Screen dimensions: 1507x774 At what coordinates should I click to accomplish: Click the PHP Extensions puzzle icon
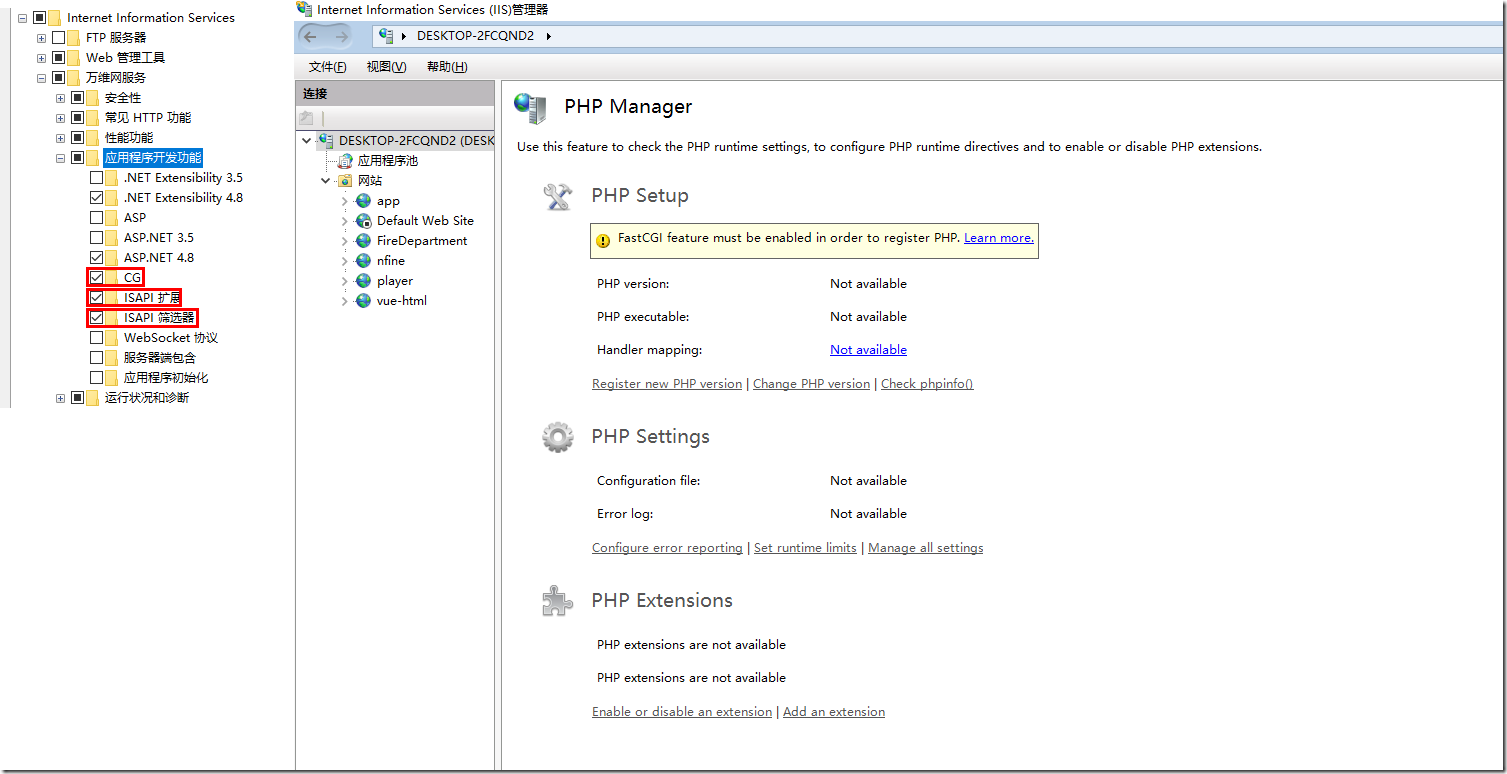(557, 600)
